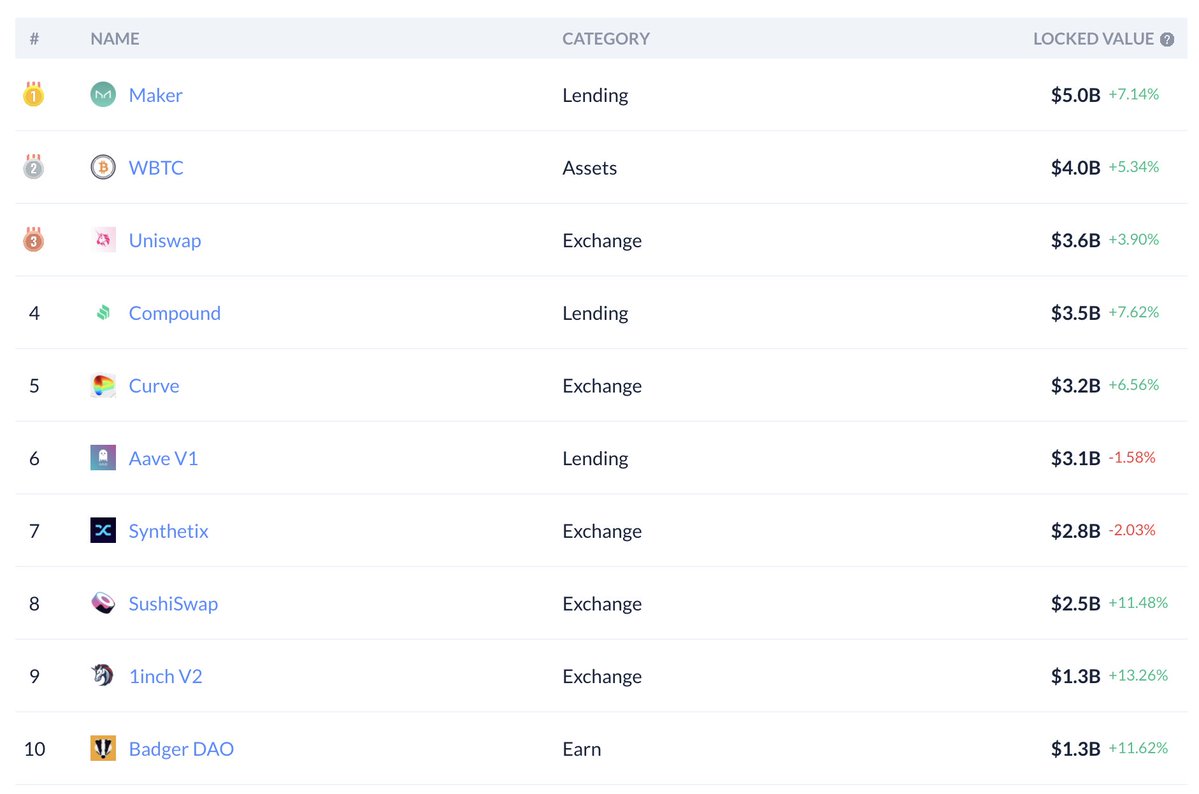Open the SushiSwap project link
This screenshot has height=794, width=1199.
173,604
